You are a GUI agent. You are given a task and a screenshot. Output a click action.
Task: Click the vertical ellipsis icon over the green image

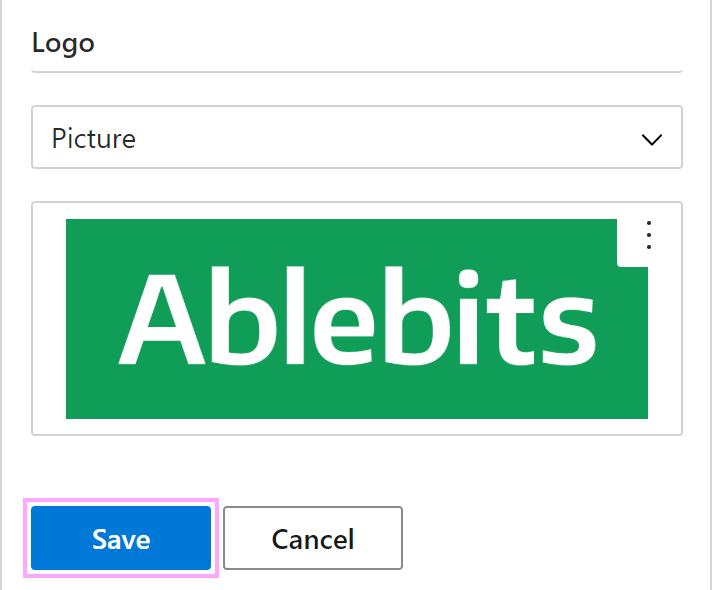(x=649, y=235)
